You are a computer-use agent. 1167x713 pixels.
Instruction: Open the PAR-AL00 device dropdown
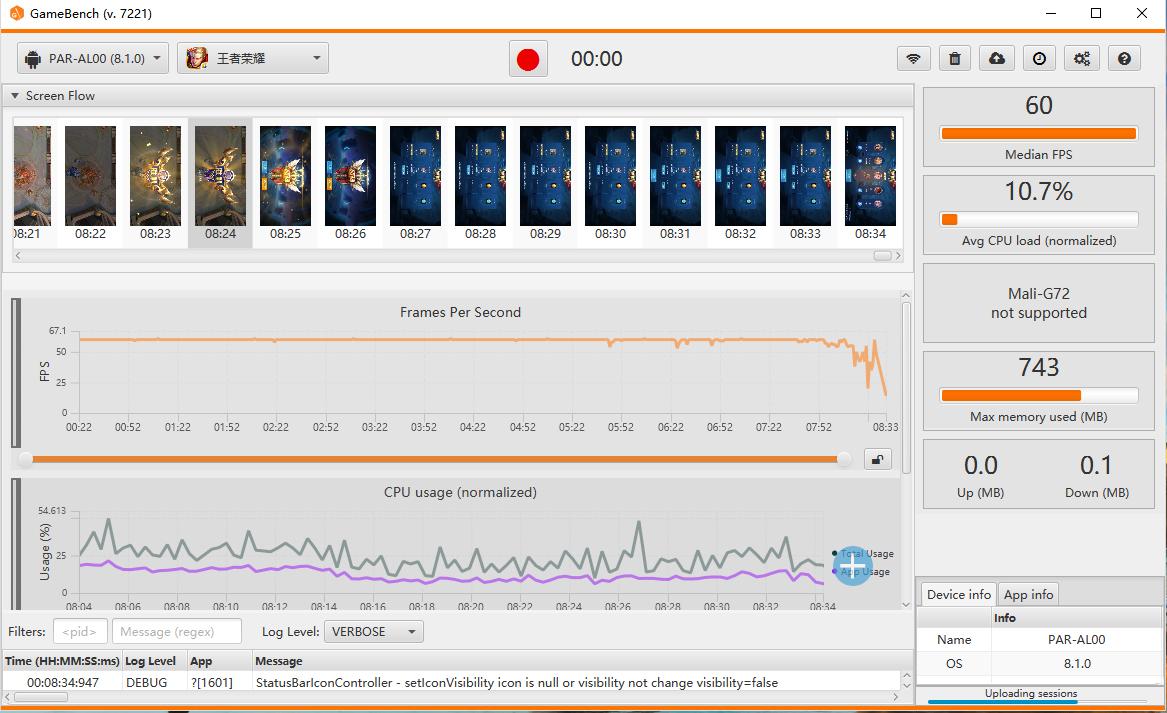click(x=94, y=59)
